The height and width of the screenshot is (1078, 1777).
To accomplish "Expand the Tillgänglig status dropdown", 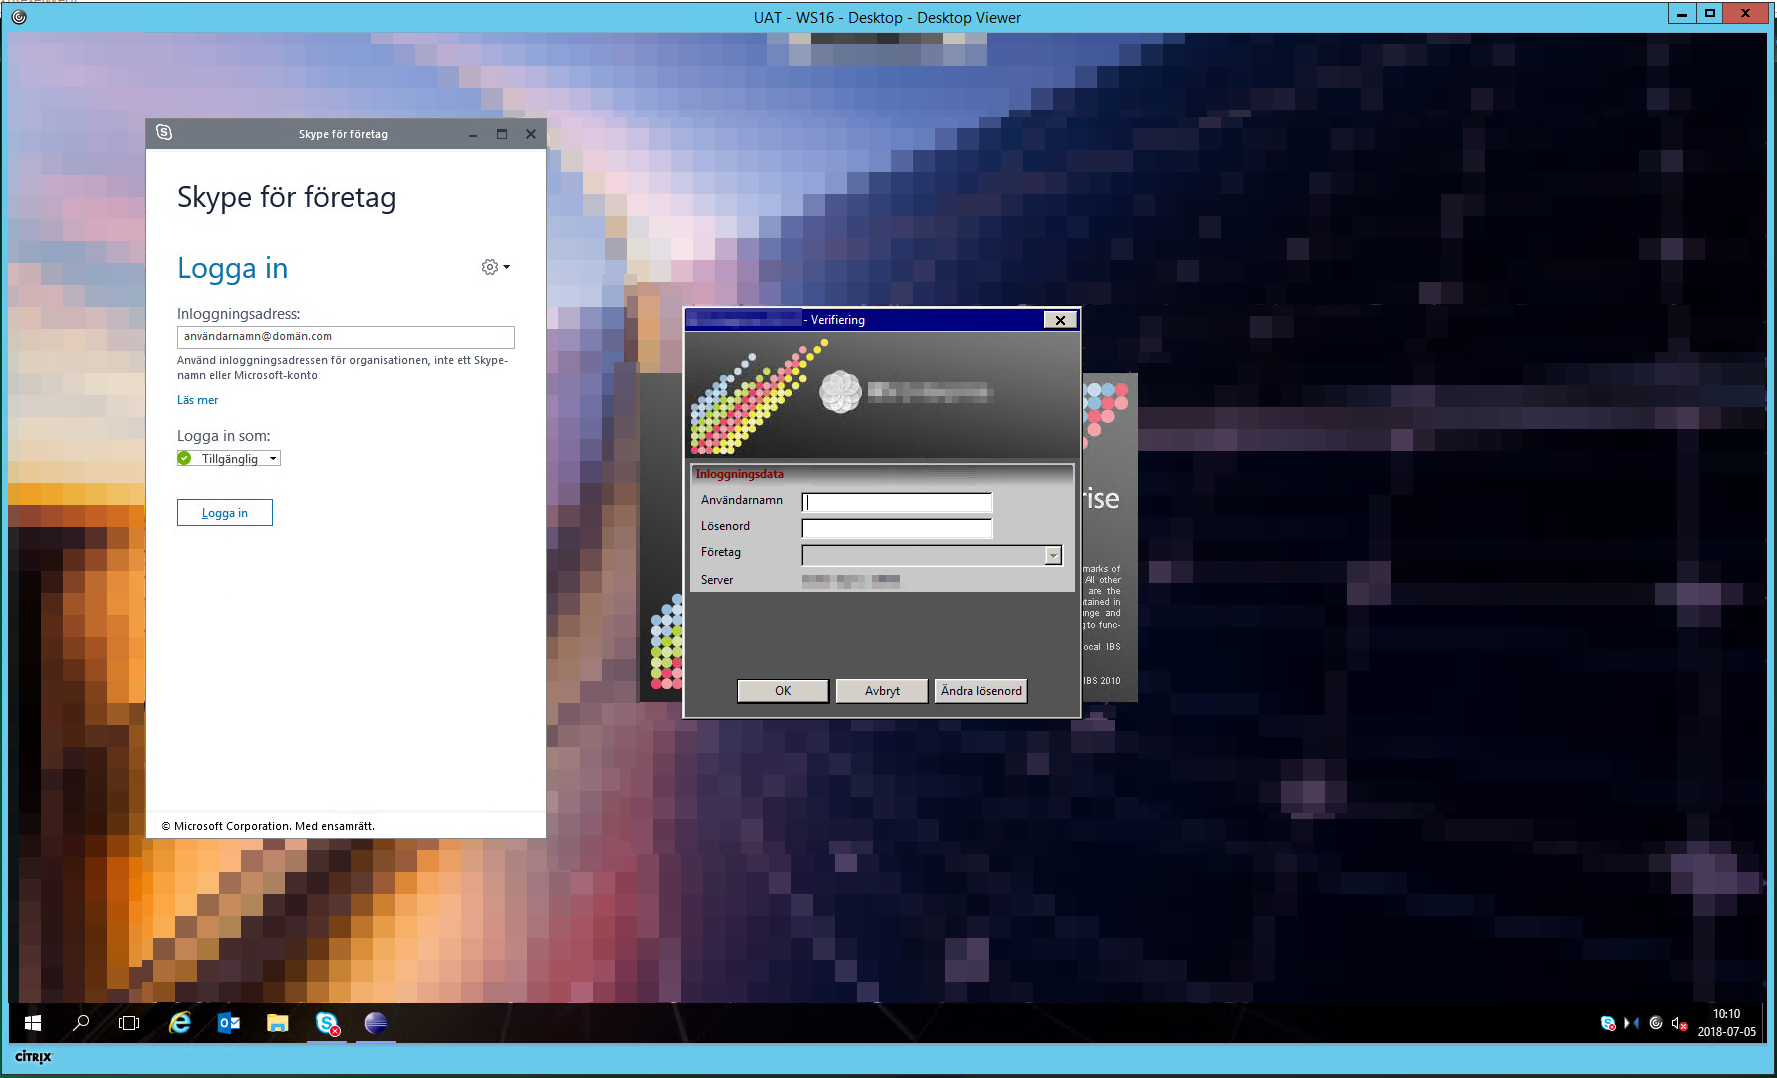I will point(273,459).
